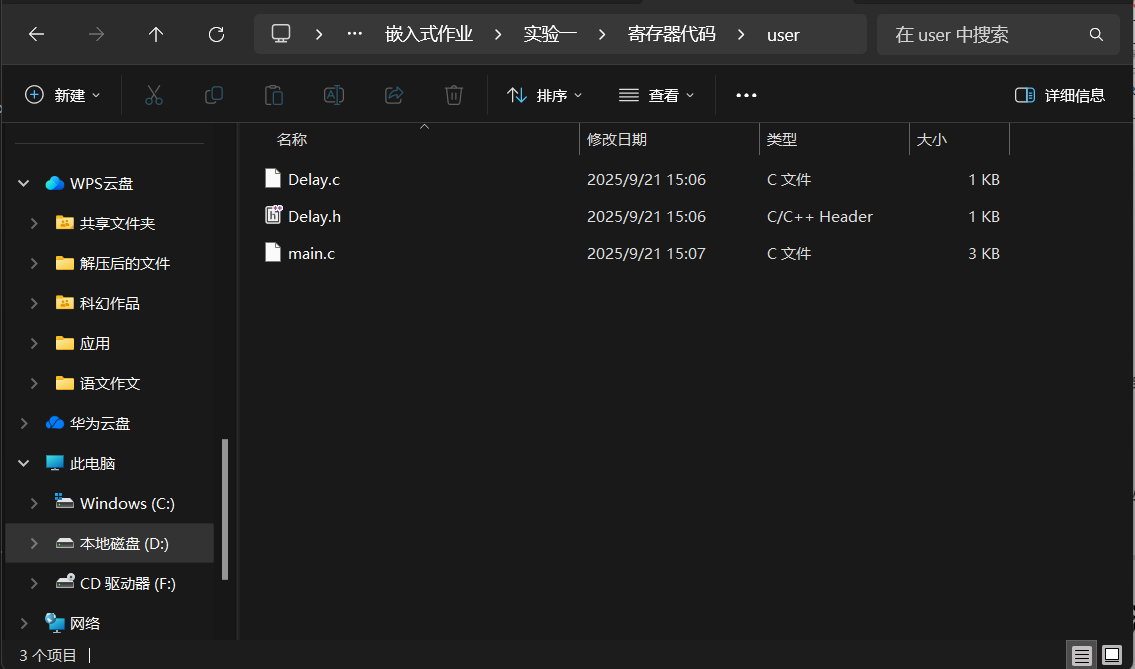Click the main.c file icon

273,252
